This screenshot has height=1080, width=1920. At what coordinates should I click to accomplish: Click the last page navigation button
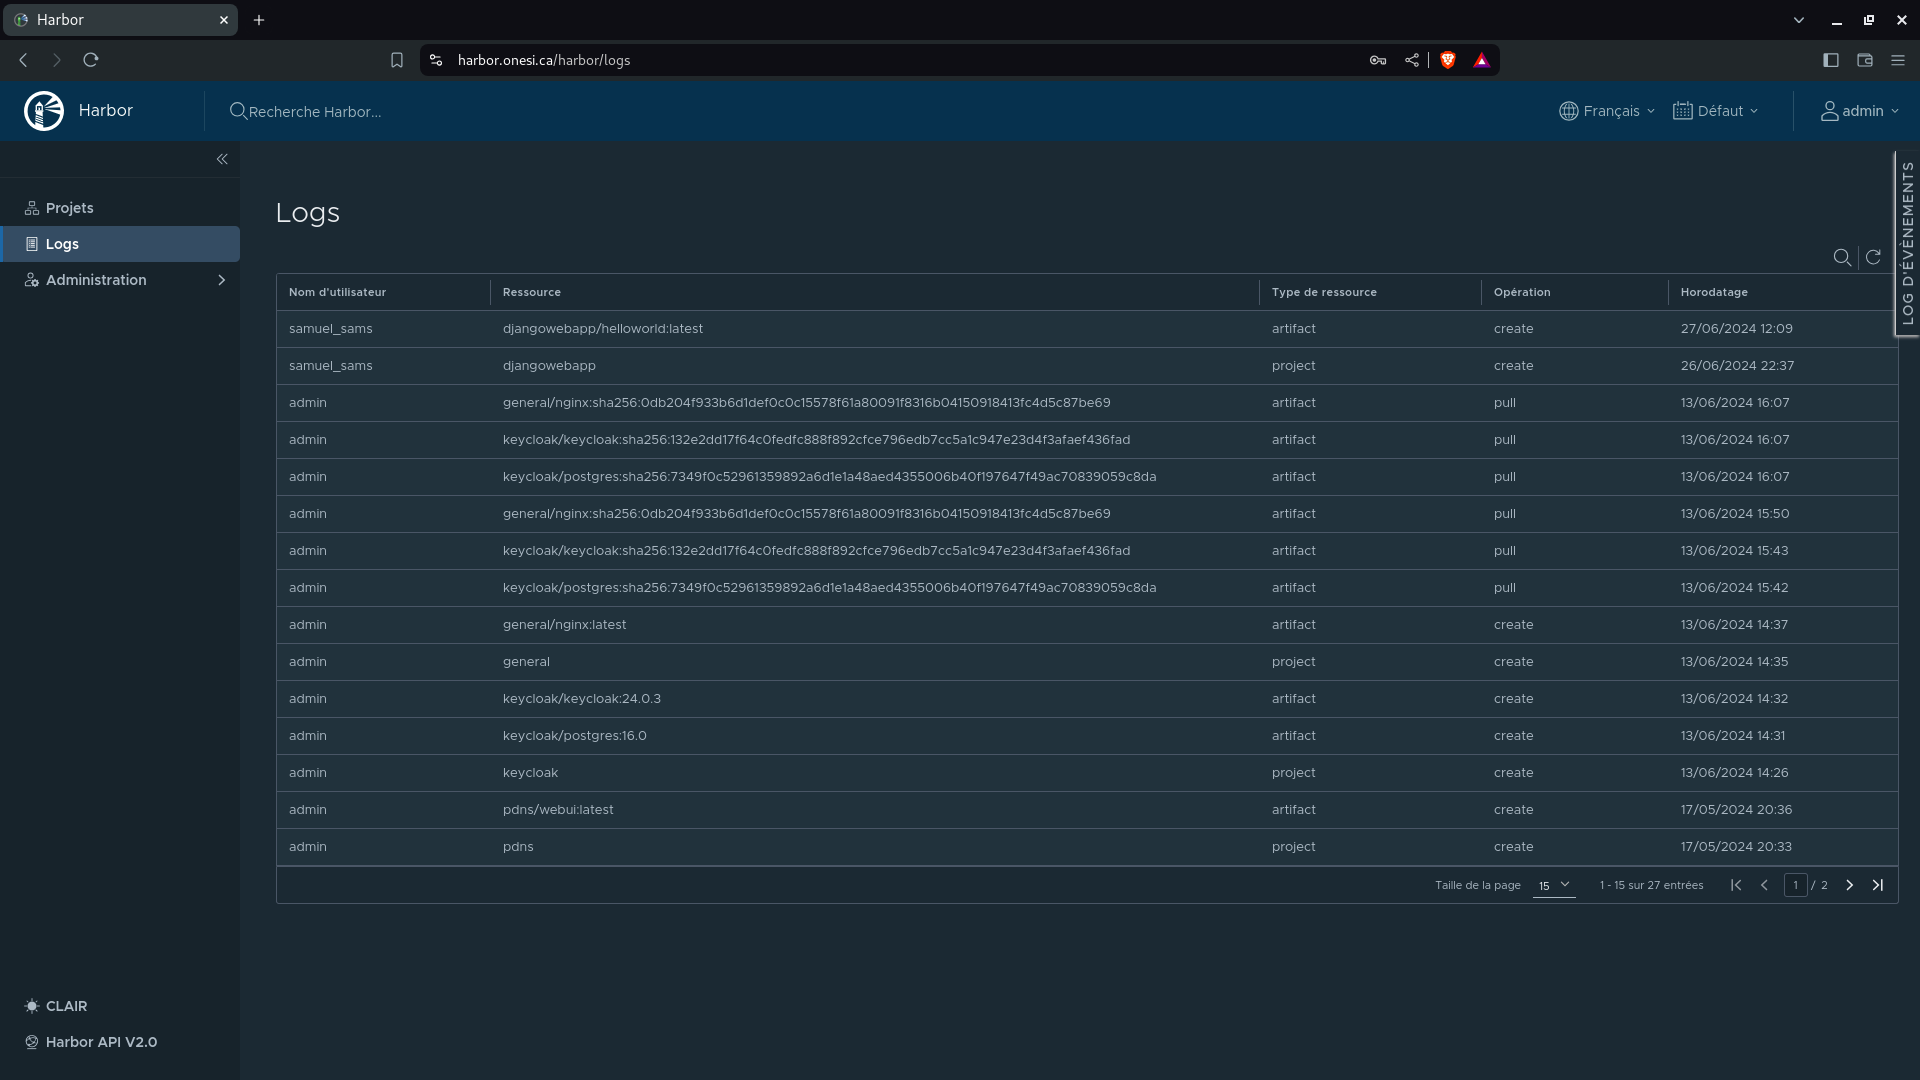pyautogui.click(x=1878, y=884)
